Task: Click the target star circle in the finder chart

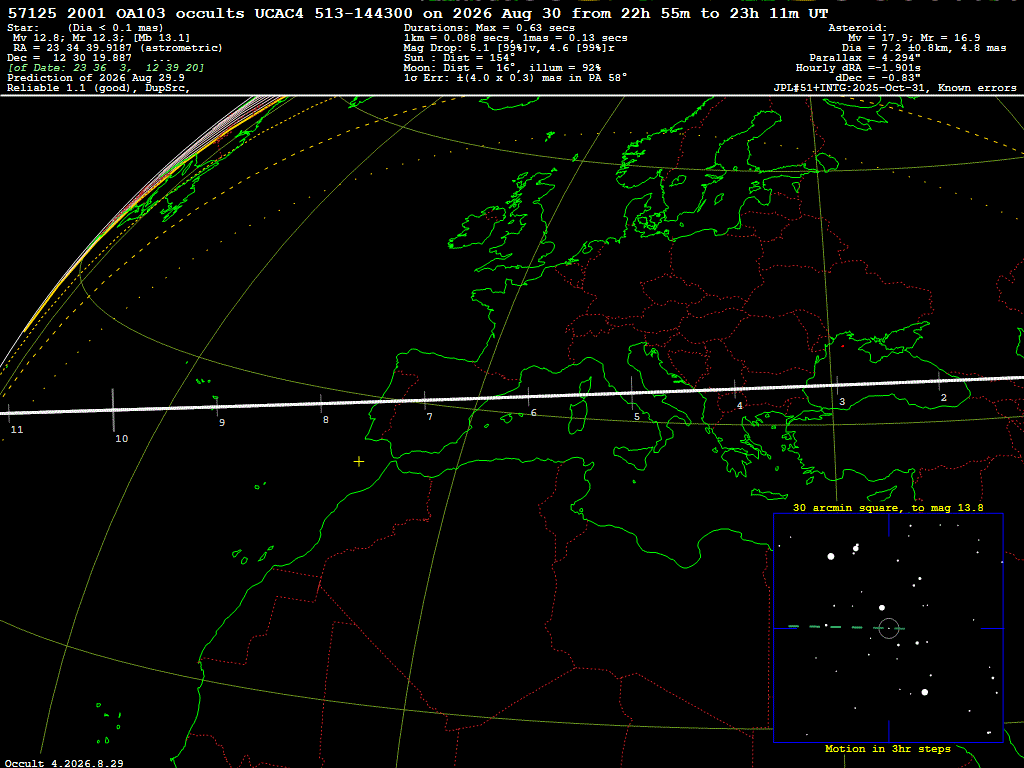Action: click(x=889, y=628)
